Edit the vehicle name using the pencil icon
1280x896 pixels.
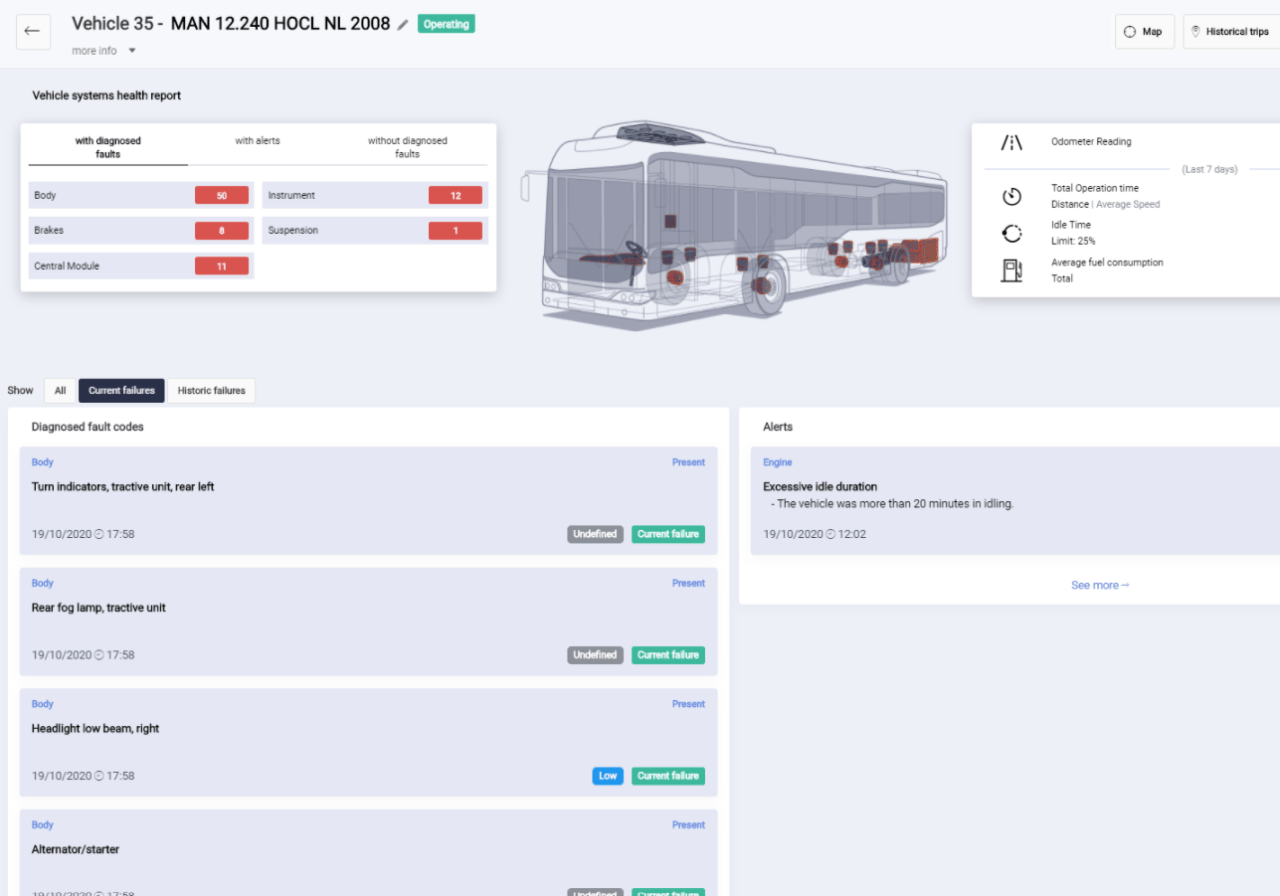tap(404, 23)
